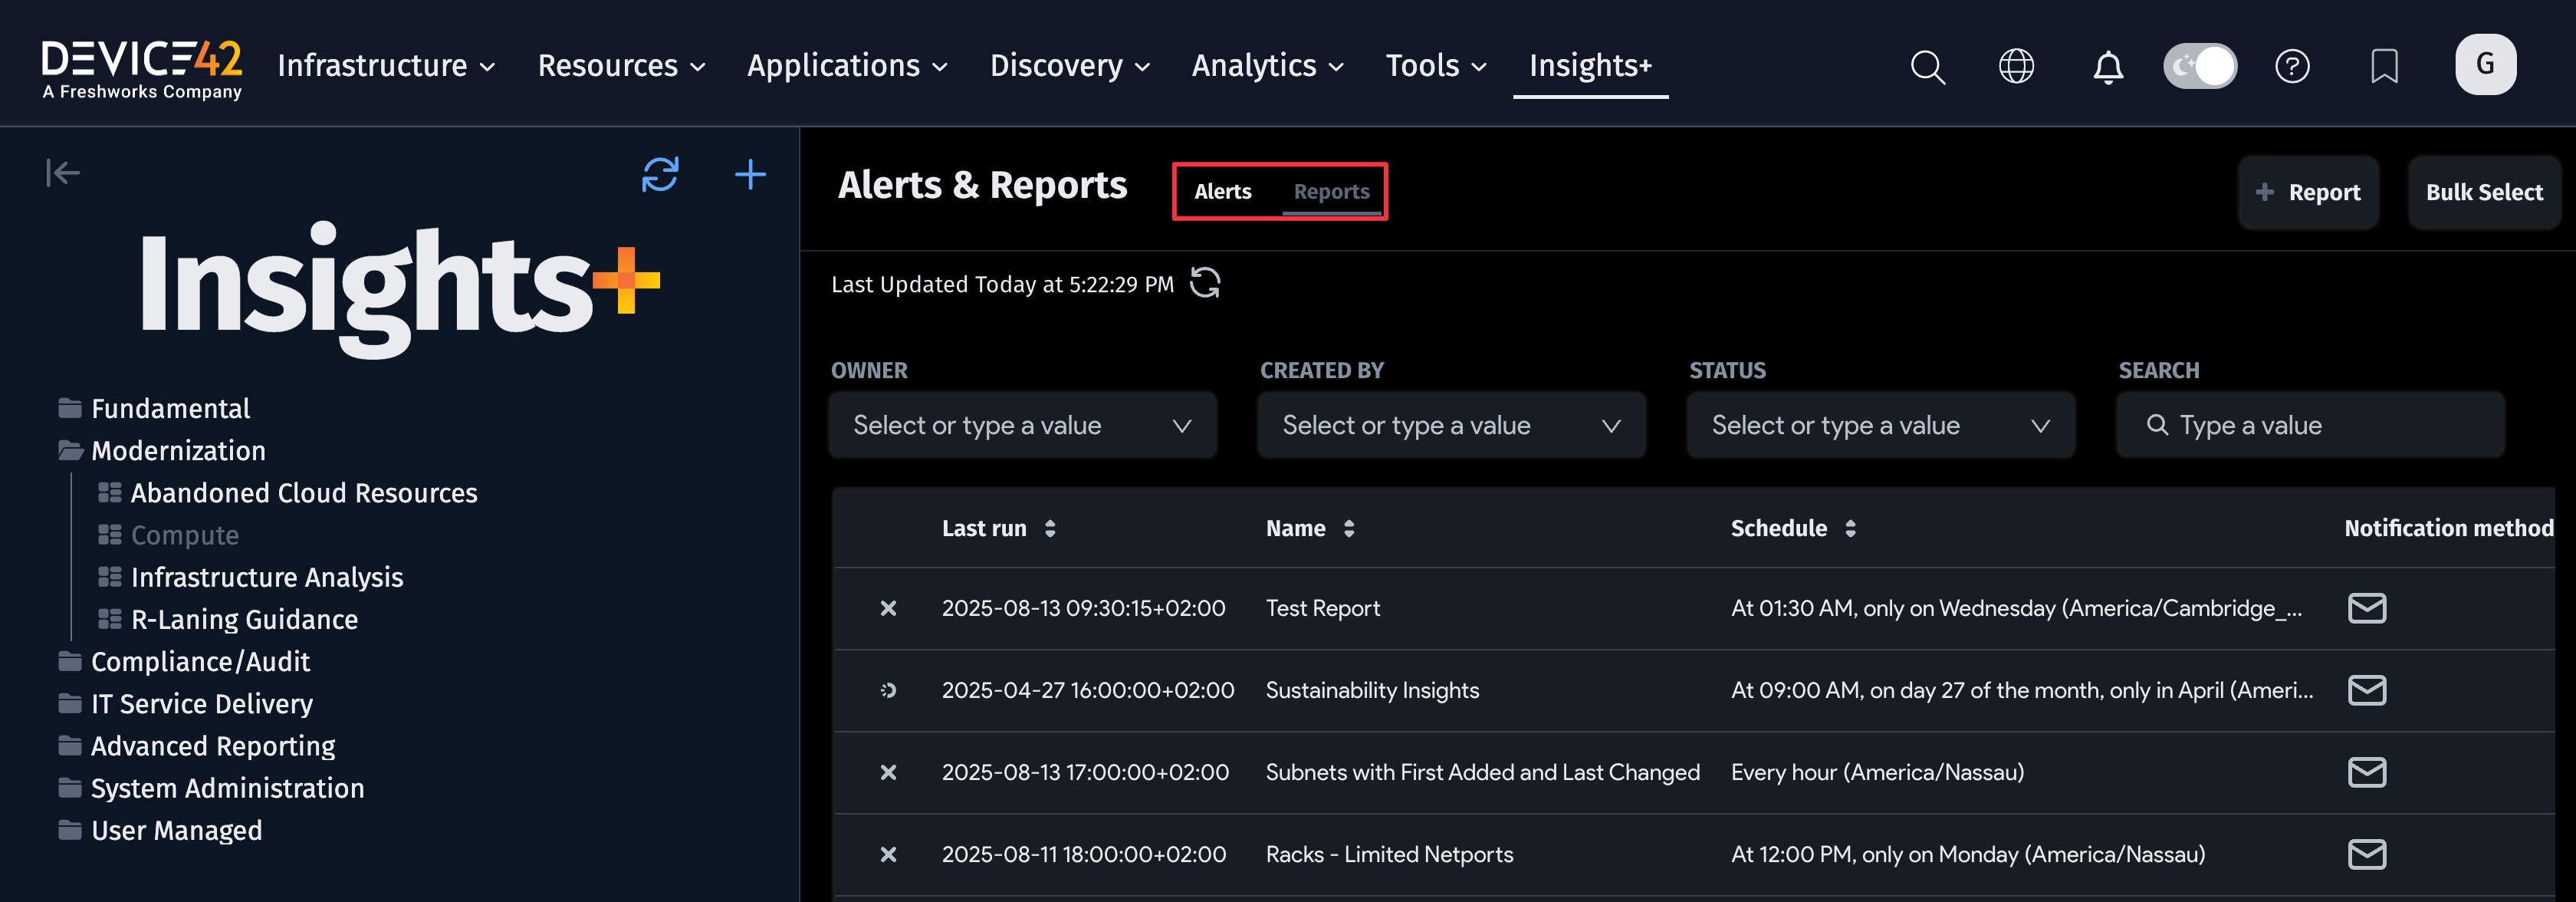Toggle the dark mode switch
Screen dimensions: 2576x902
tap(2199, 65)
